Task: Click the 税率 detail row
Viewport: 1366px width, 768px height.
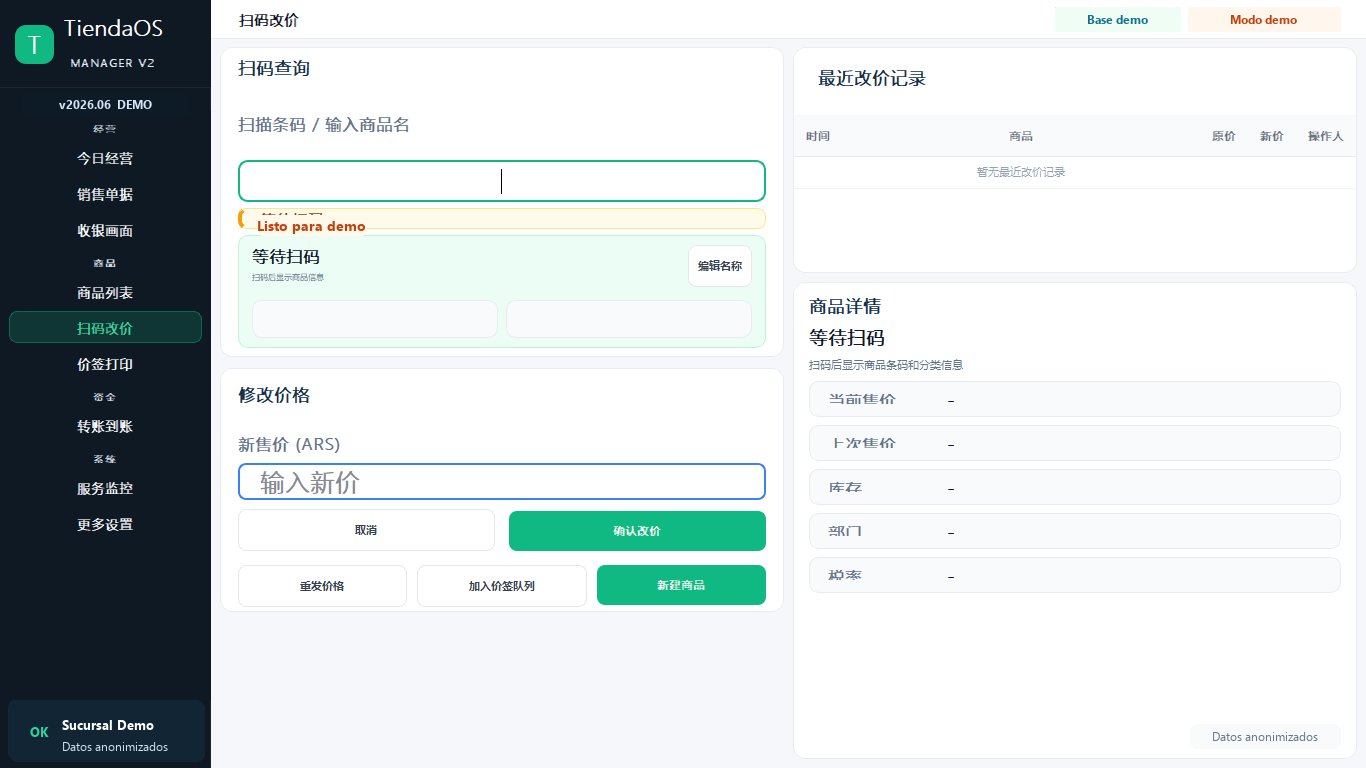Action: pos(1075,575)
